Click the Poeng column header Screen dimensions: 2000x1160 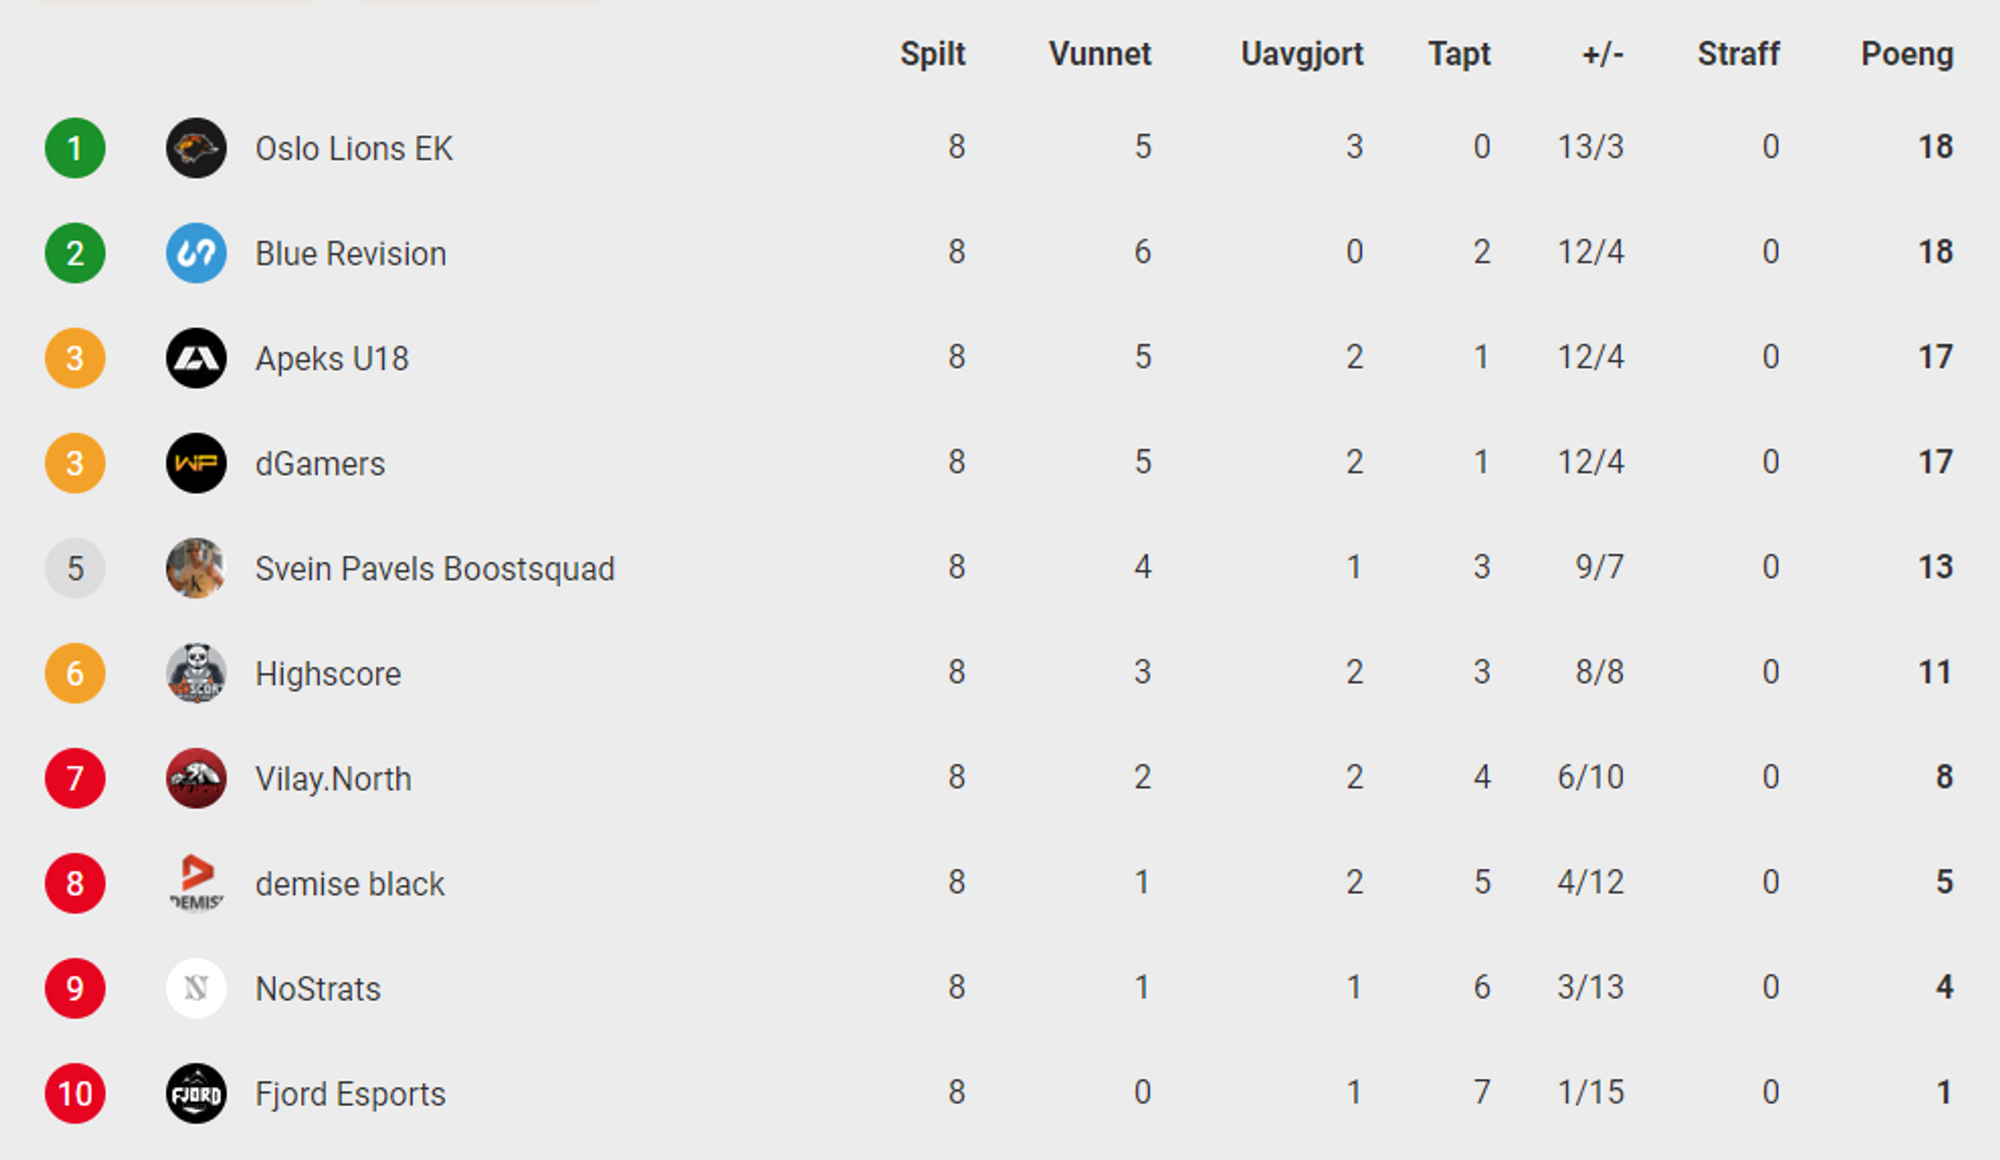1907,54
